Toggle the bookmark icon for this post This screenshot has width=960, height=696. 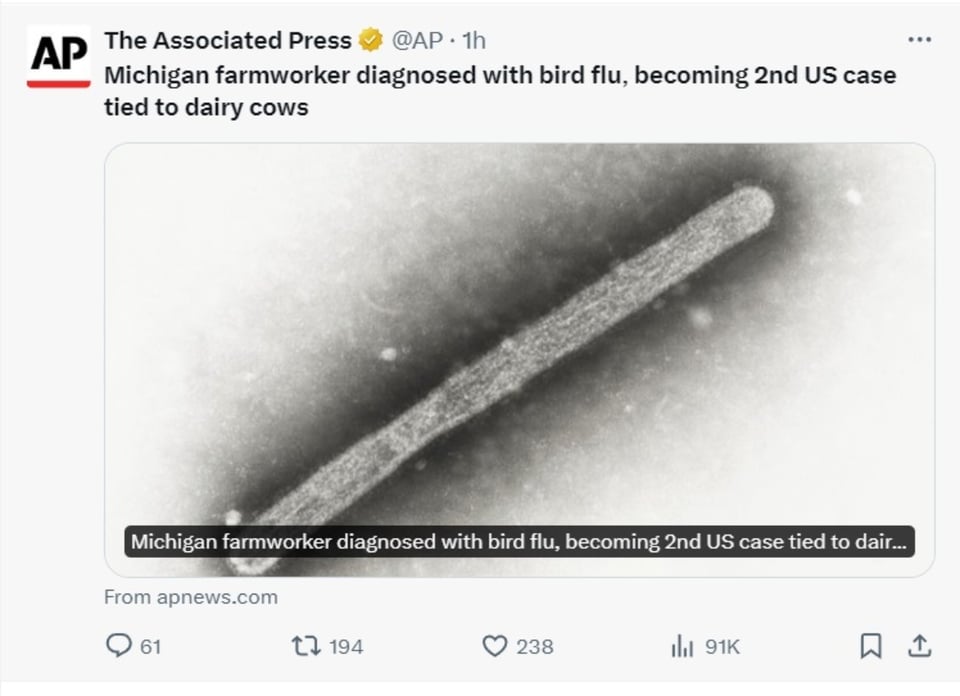click(871, 646)
